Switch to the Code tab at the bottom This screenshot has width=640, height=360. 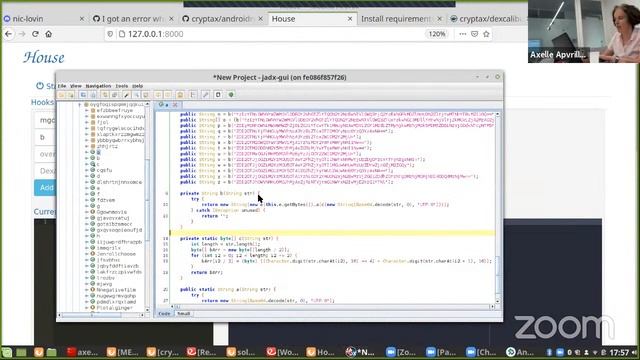164,313
